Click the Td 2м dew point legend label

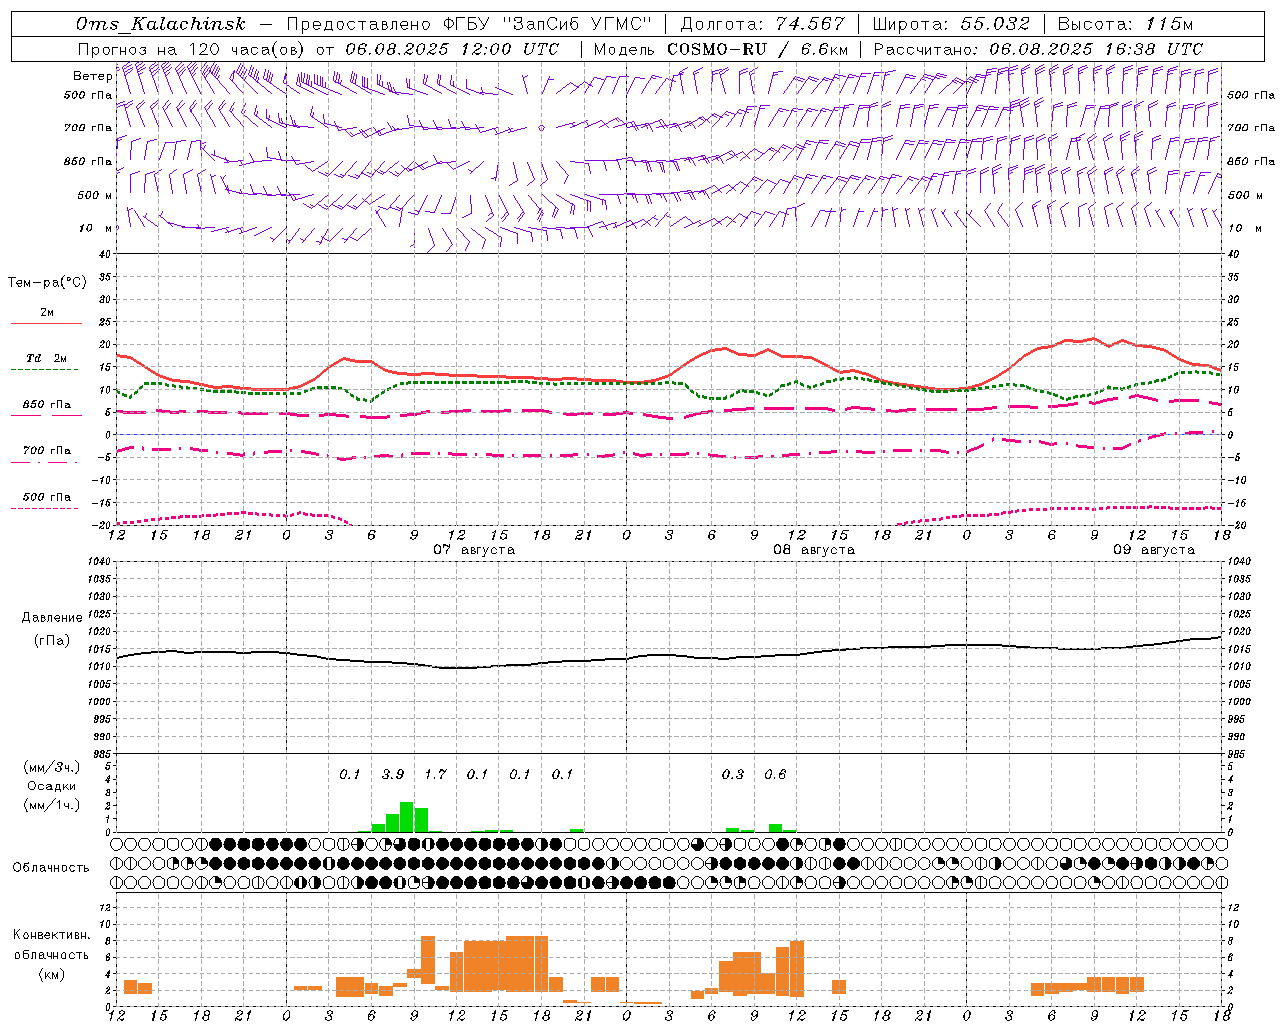[46, 358]
